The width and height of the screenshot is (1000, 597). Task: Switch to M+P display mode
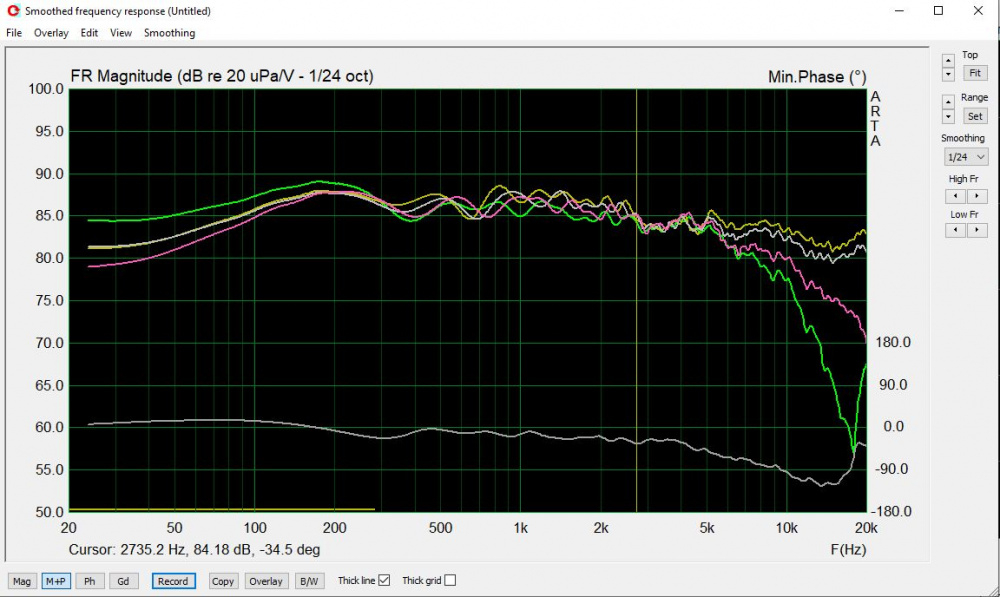55,581
